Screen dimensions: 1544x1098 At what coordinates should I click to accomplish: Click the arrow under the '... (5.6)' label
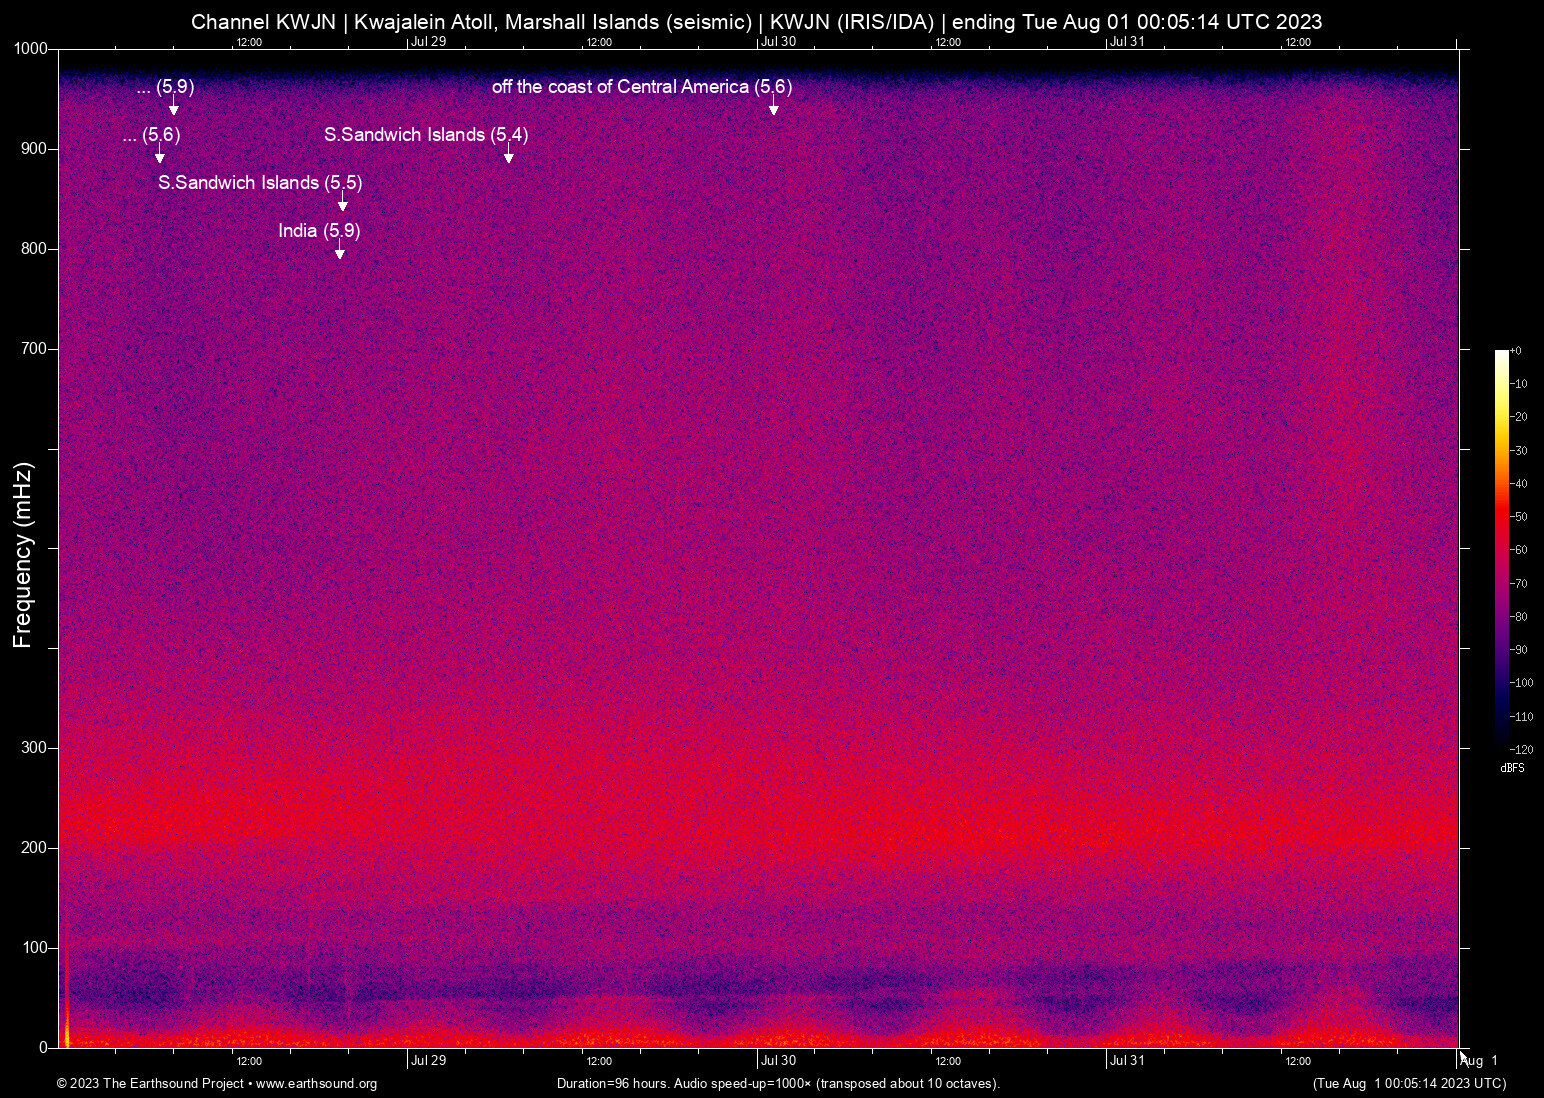(159, 156)
